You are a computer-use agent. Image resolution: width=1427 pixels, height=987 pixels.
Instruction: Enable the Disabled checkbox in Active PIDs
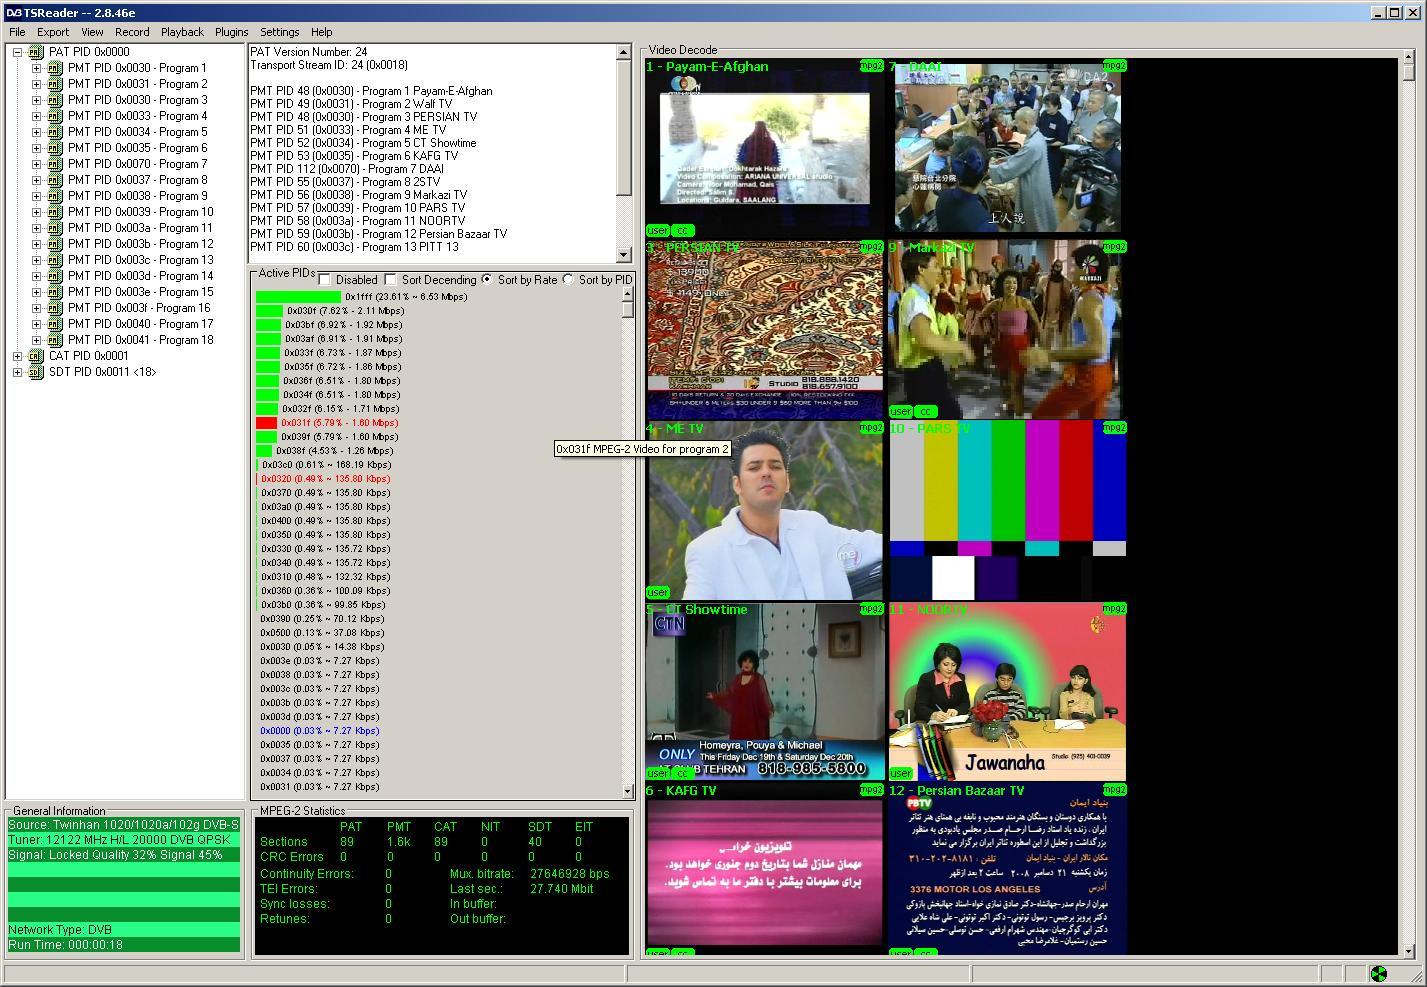click(x=325, y=280)
